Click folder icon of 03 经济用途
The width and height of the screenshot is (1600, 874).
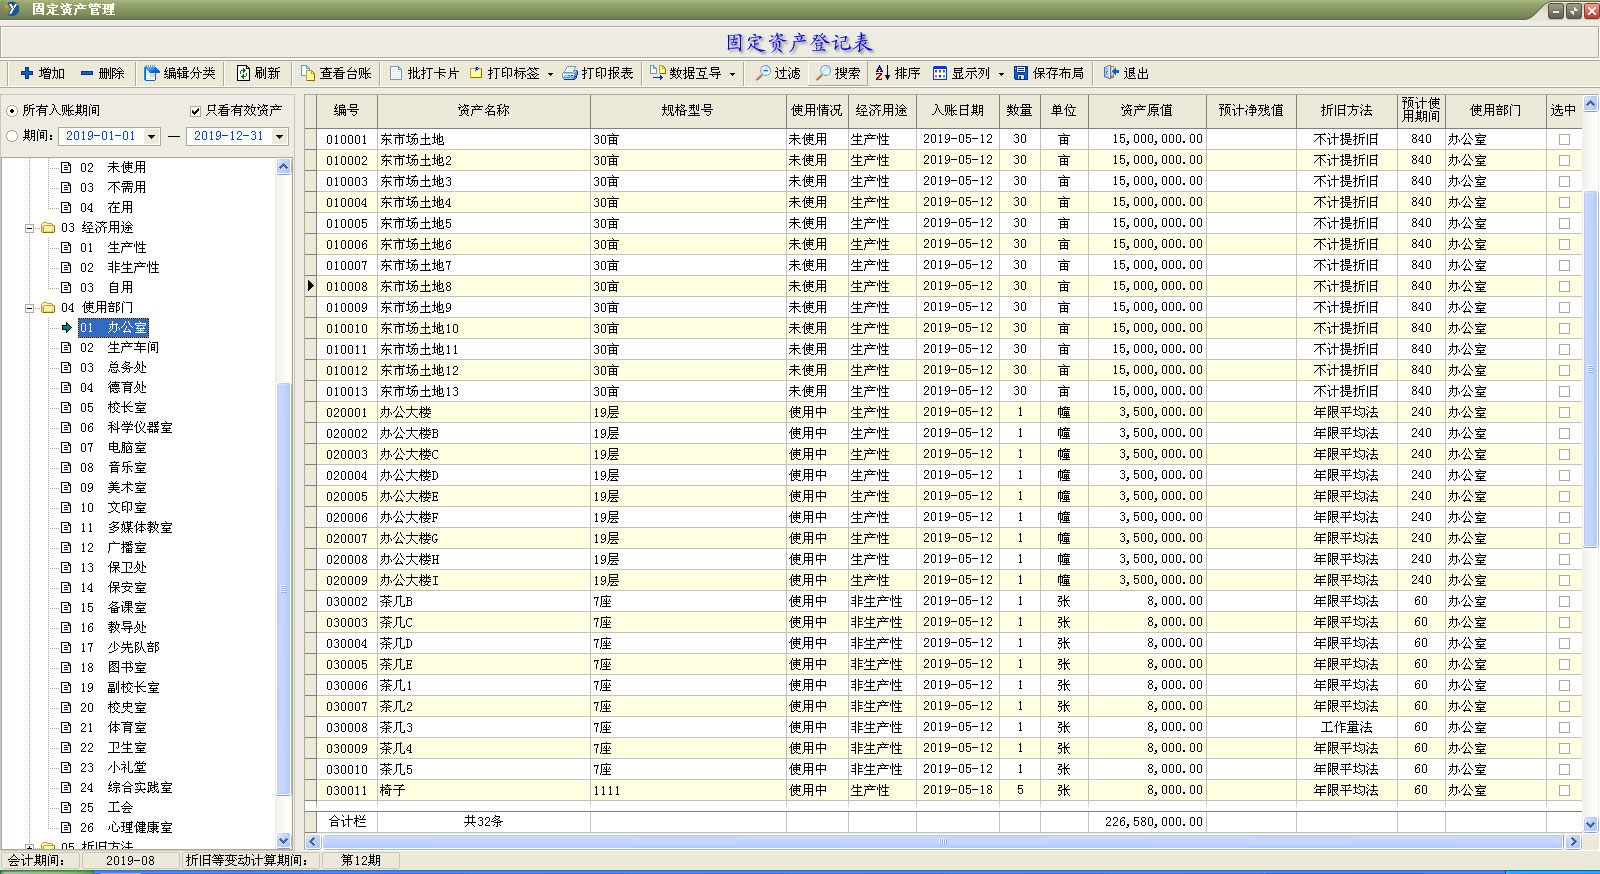click(x=48, y=227)
